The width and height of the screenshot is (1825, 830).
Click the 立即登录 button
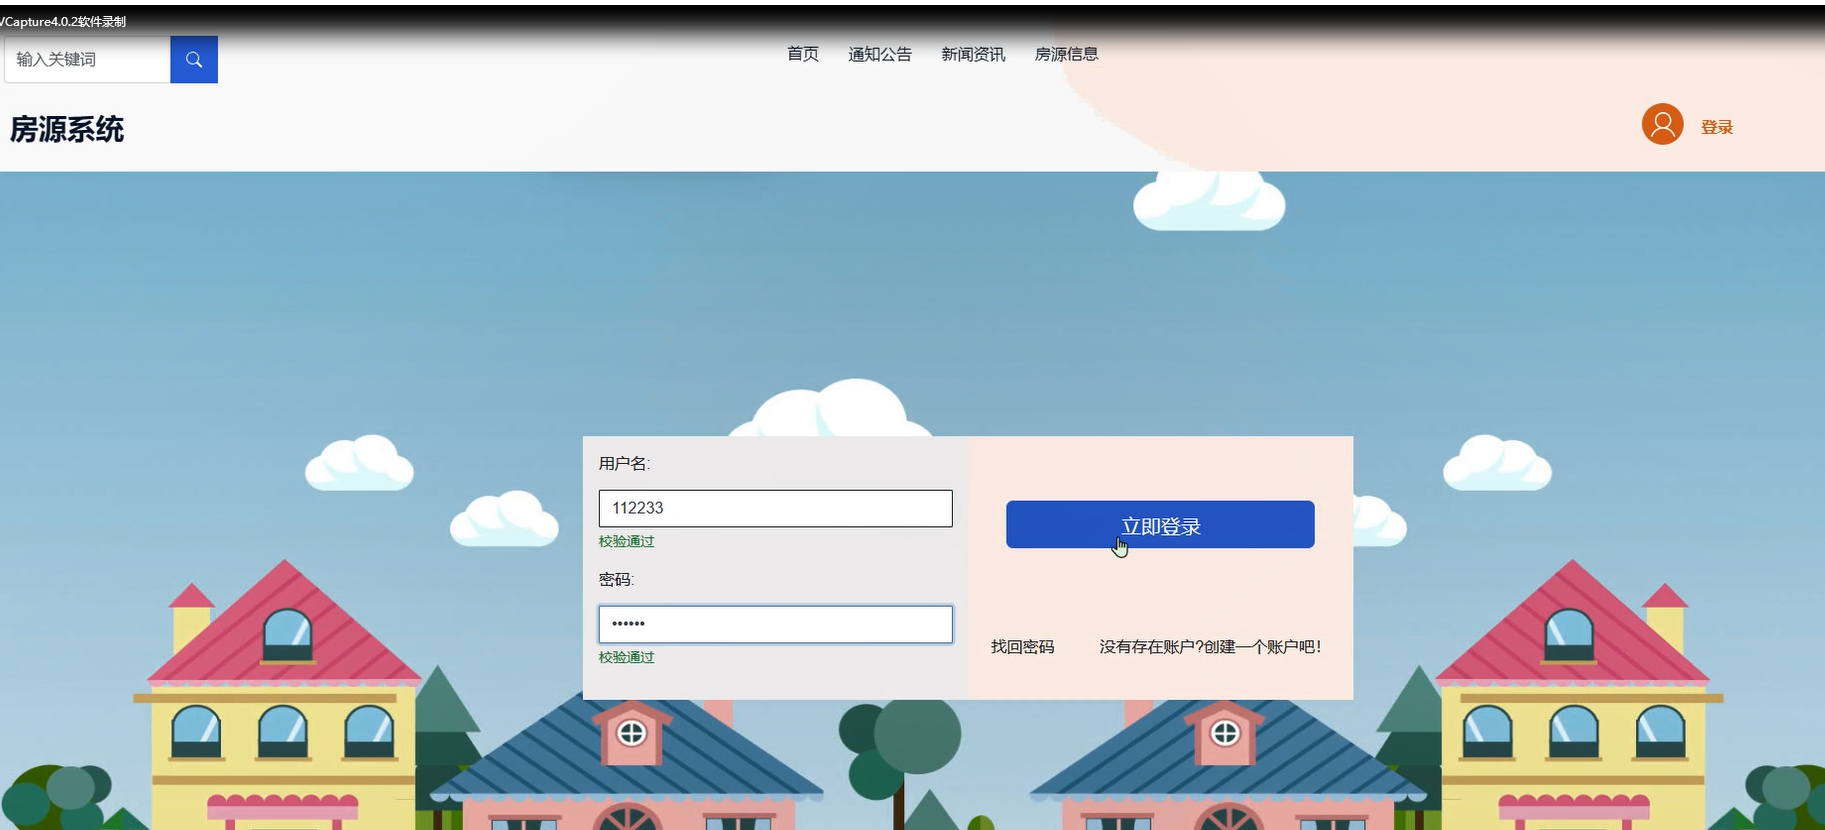[x=1160, y=525]
